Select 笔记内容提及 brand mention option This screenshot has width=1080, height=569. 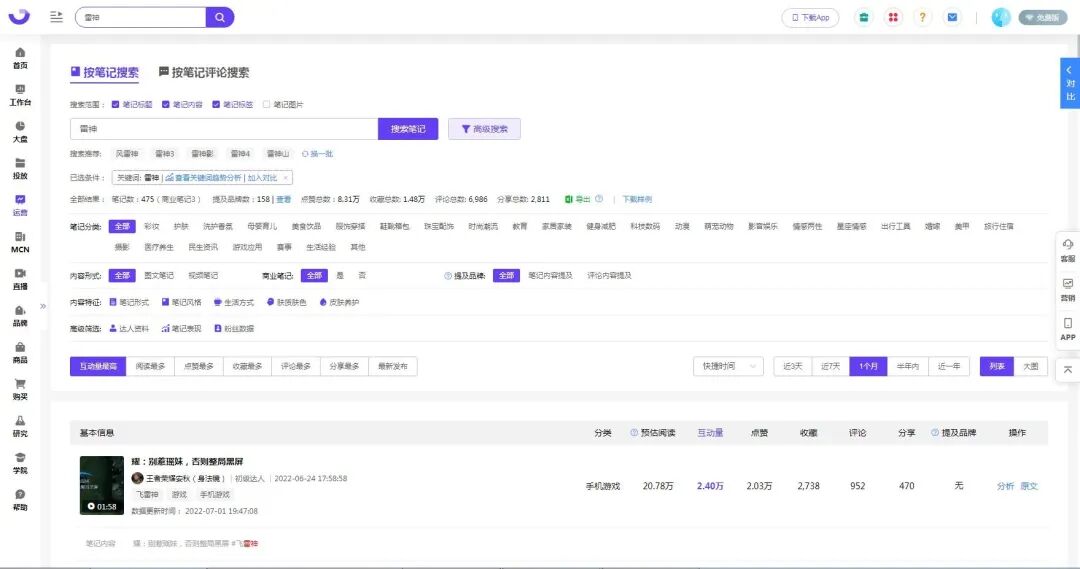click(550, 276)
